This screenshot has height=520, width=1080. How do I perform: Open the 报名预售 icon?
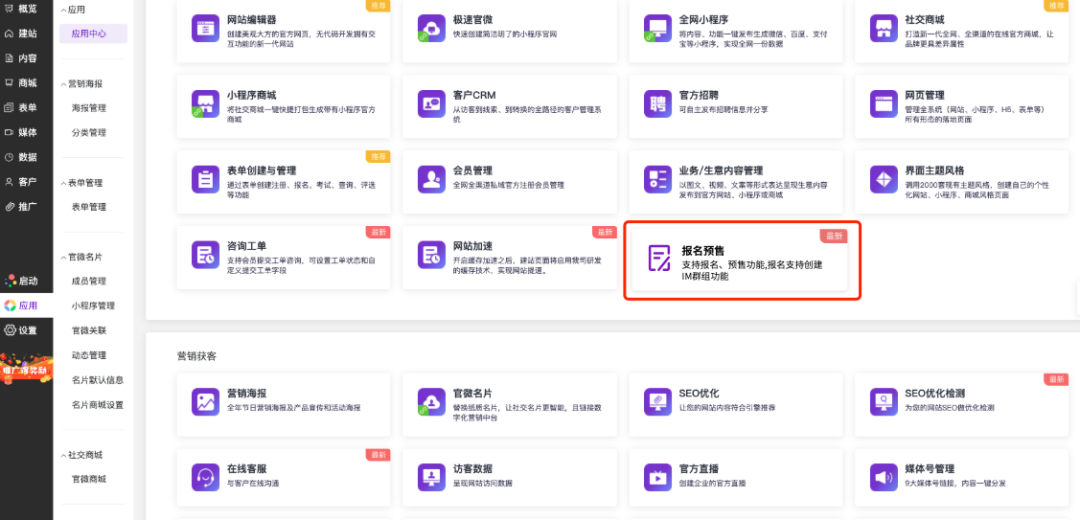point(659,259)
